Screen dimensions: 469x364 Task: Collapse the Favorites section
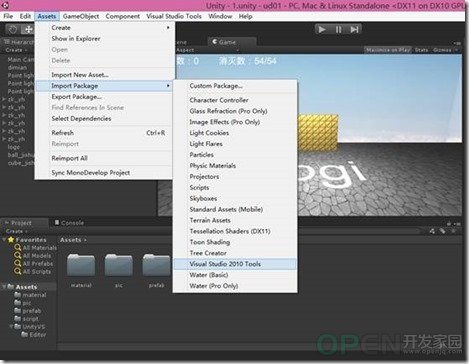point(4,239)
